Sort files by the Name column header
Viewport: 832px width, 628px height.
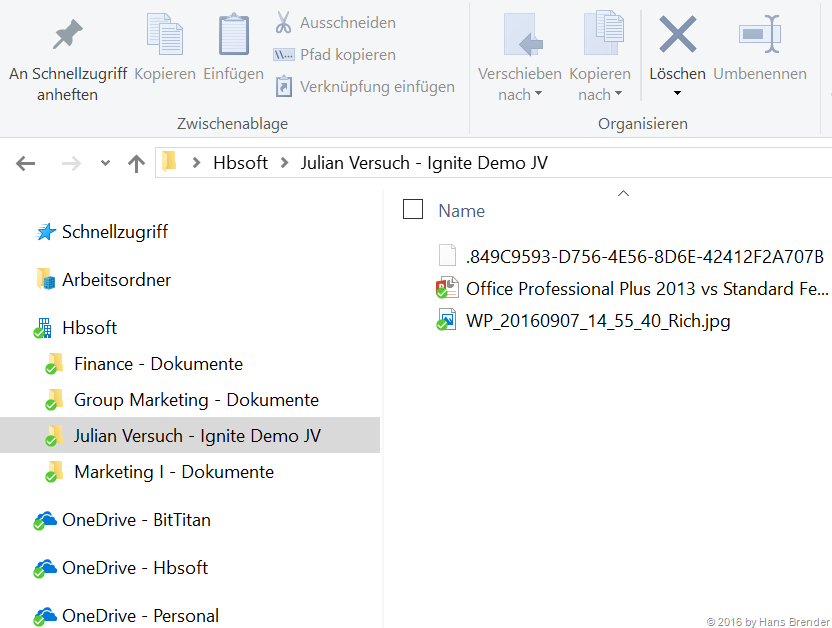click(x=461, y=211)
